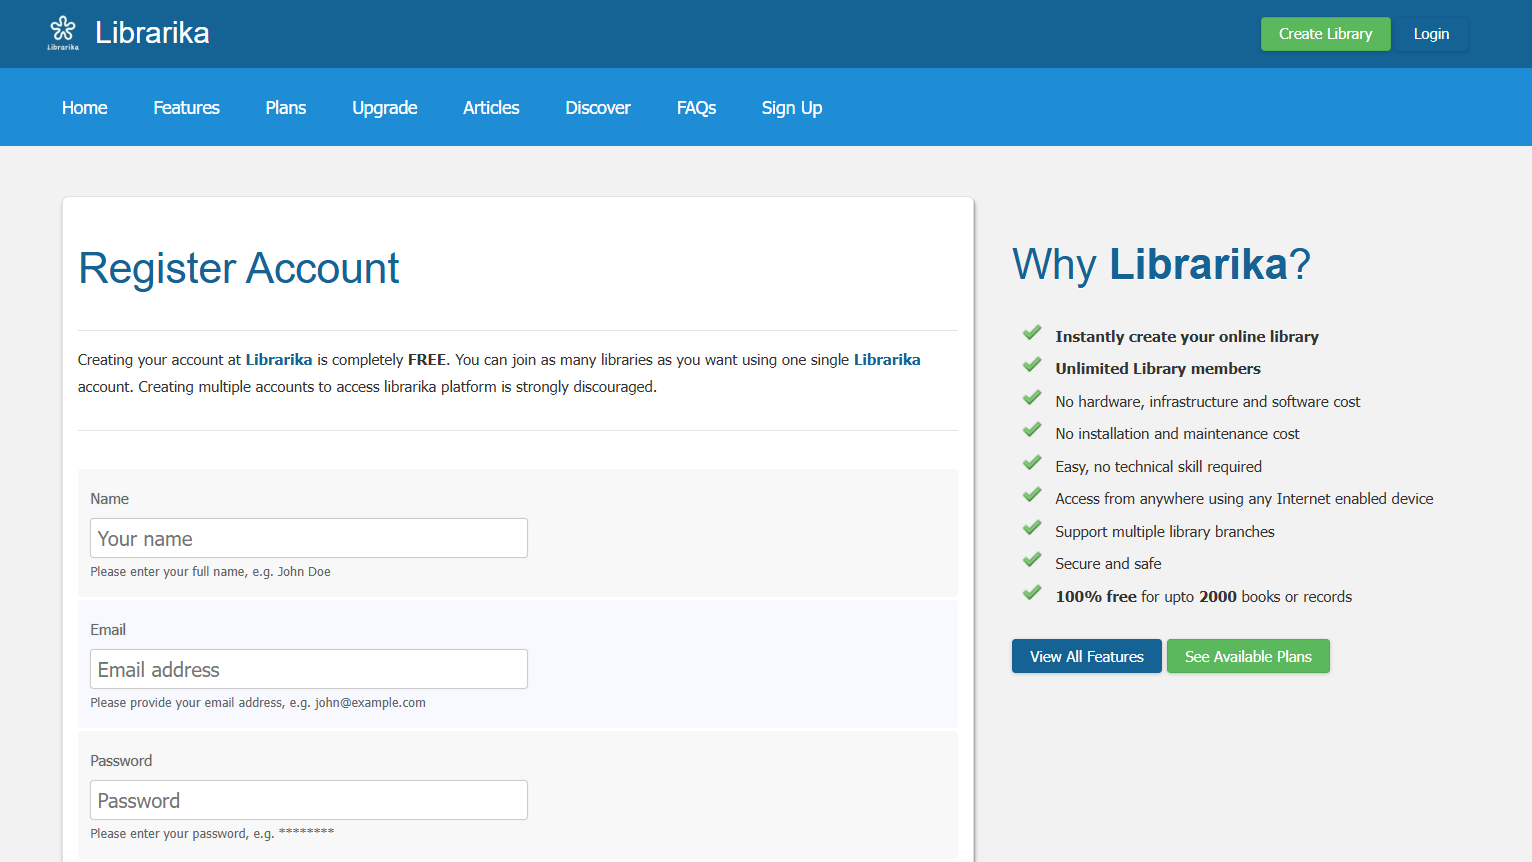
Task: Select Upgrade from the navigation bar
Action: point(385,108)
